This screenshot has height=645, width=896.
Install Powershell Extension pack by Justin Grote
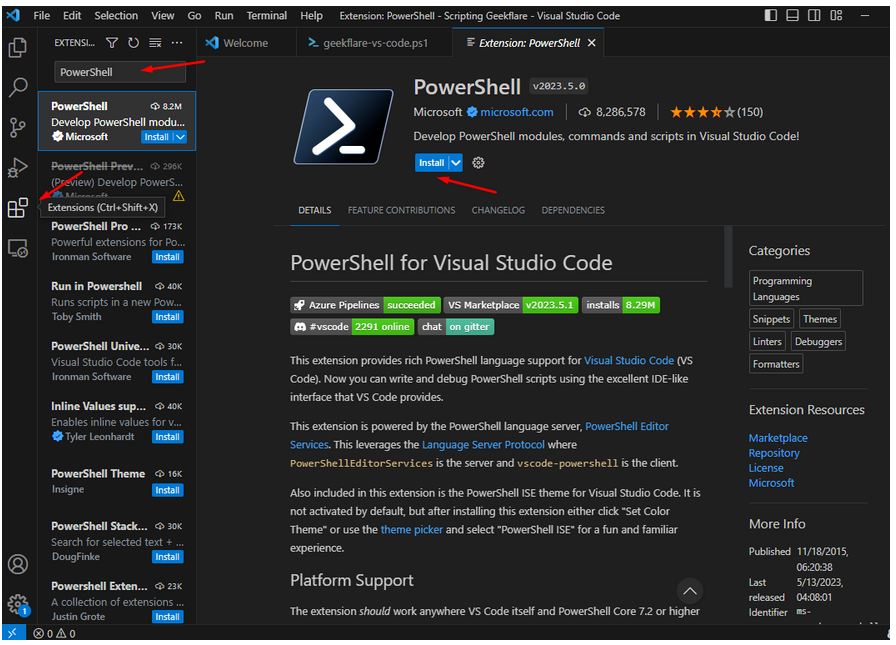pos(167,617)
